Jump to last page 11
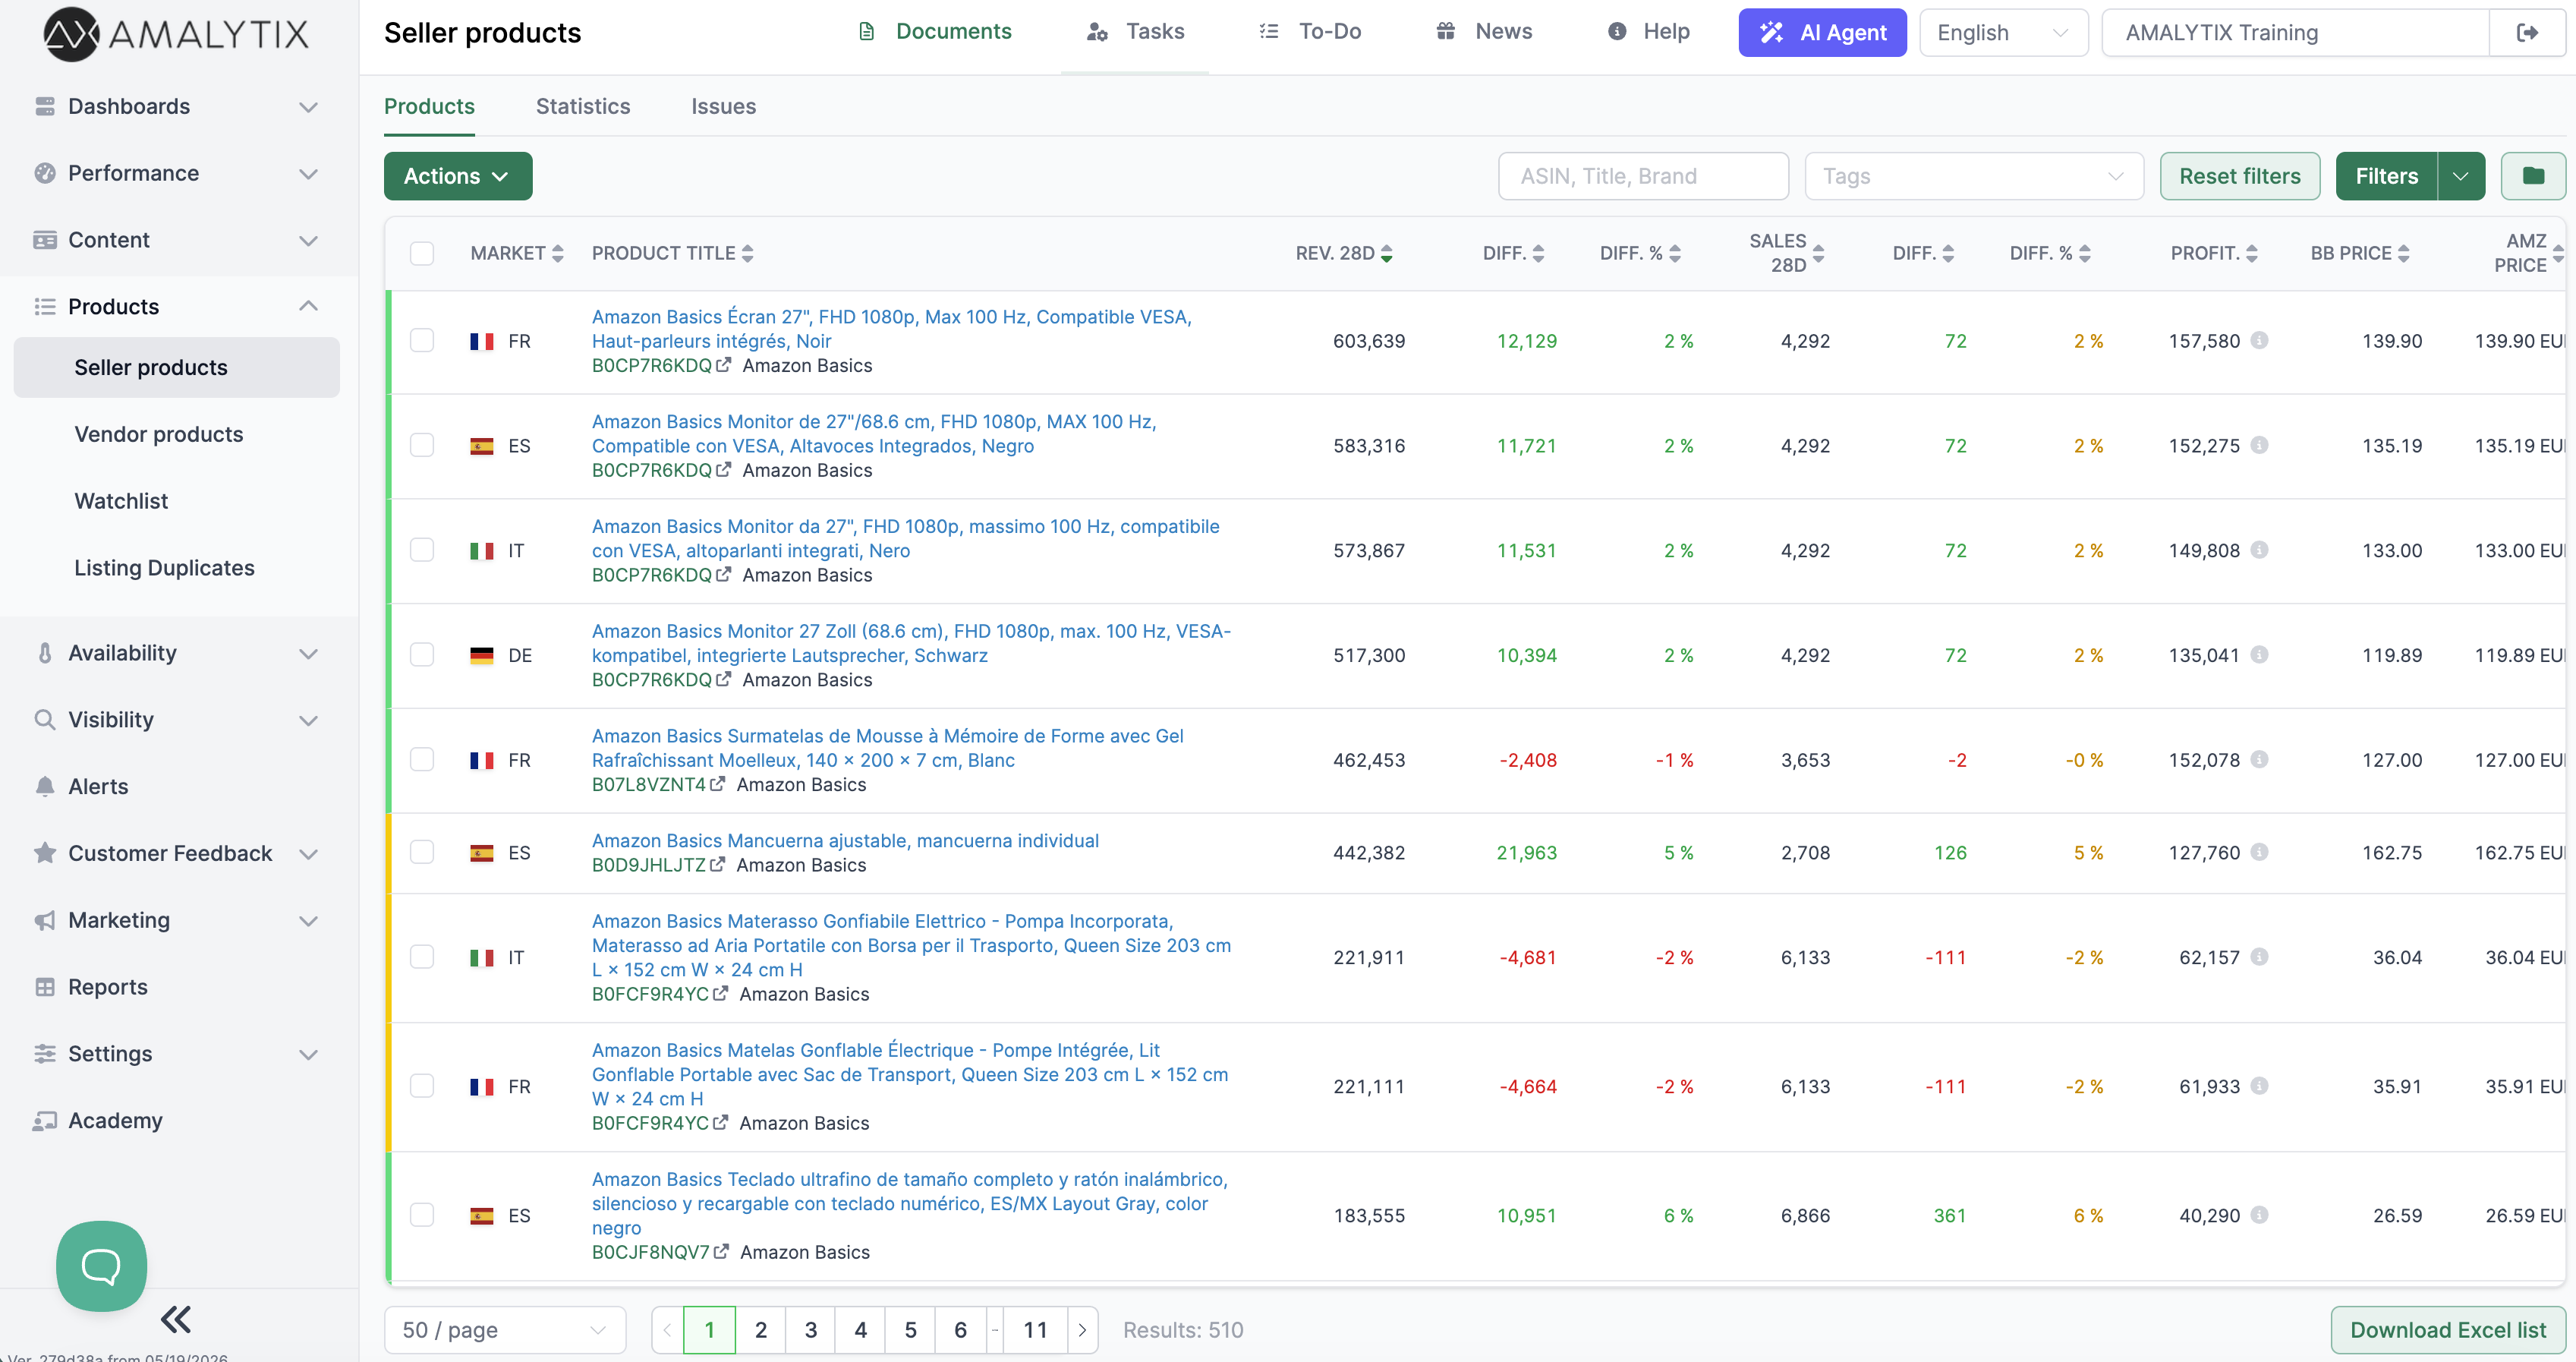2576x1362 pixels. click(x=1035, y=1330)
